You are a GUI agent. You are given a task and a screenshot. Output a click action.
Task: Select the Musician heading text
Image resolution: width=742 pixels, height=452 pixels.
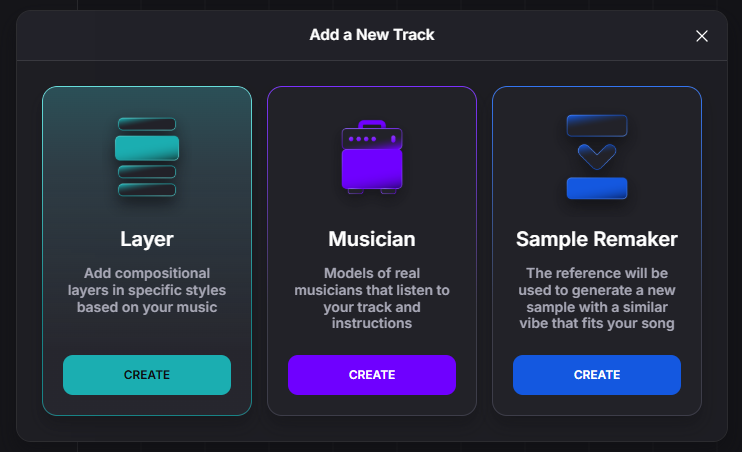(372, 239)
